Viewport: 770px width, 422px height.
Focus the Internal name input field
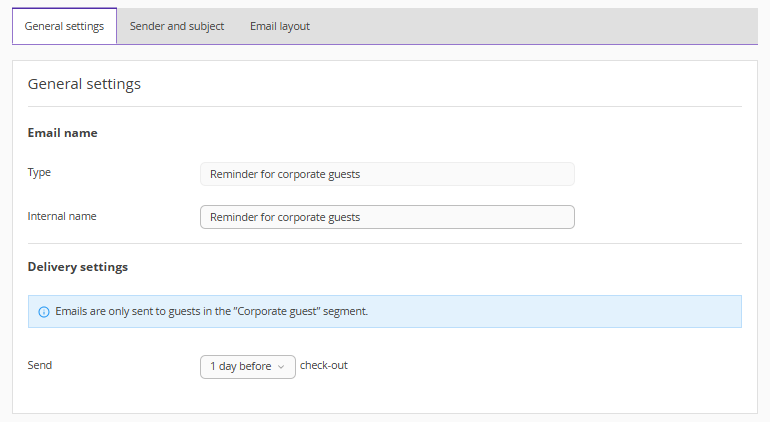pyautogui.click(x=387, y=217)
